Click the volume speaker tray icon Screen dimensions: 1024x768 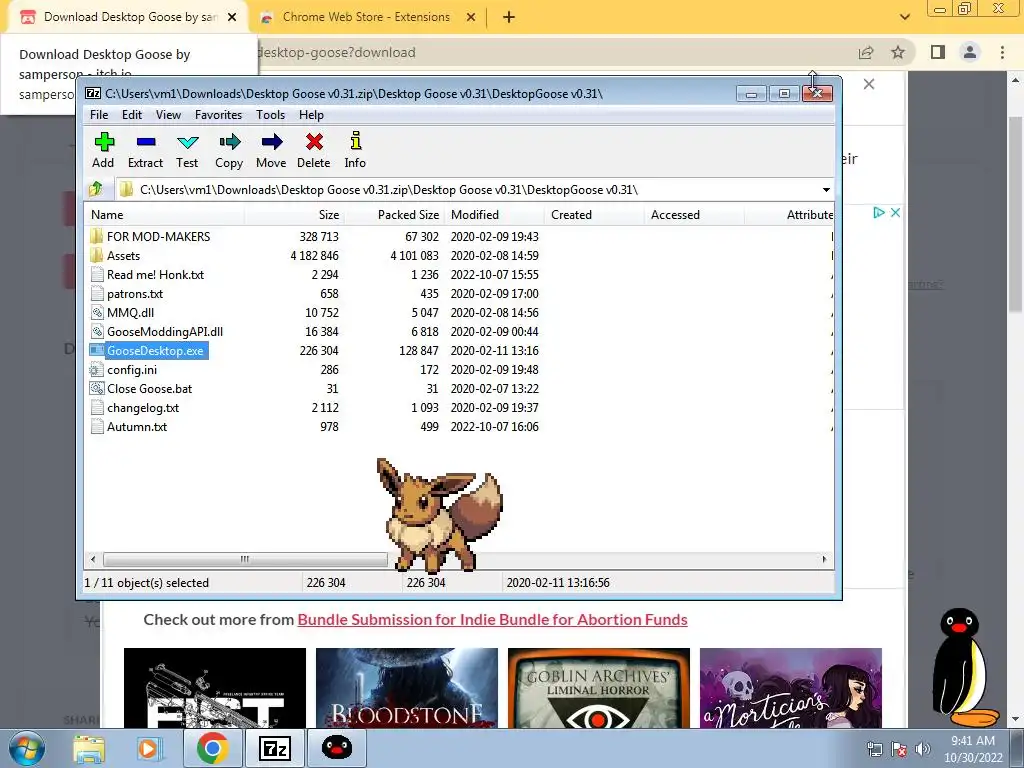pyautogui.click(x=922, y=749)
